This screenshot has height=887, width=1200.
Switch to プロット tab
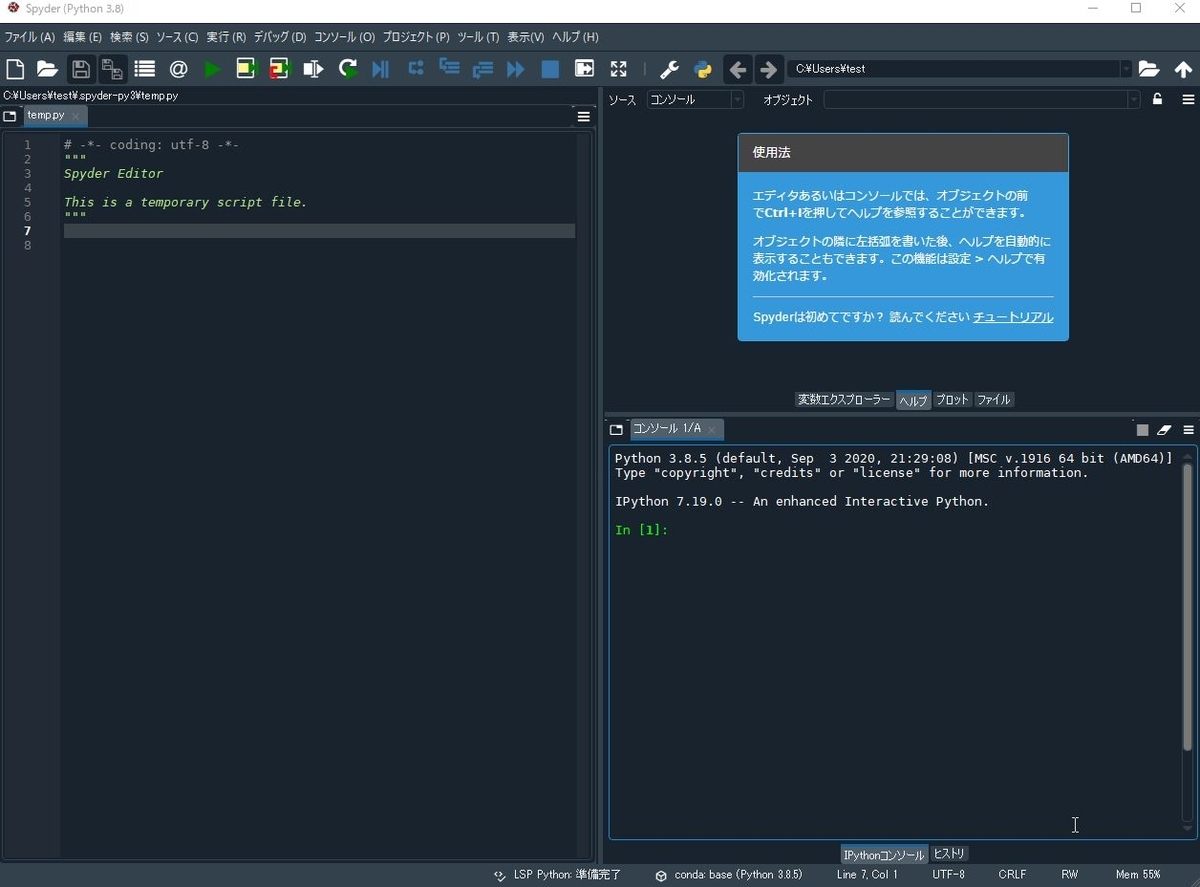[x=952, y=400]
